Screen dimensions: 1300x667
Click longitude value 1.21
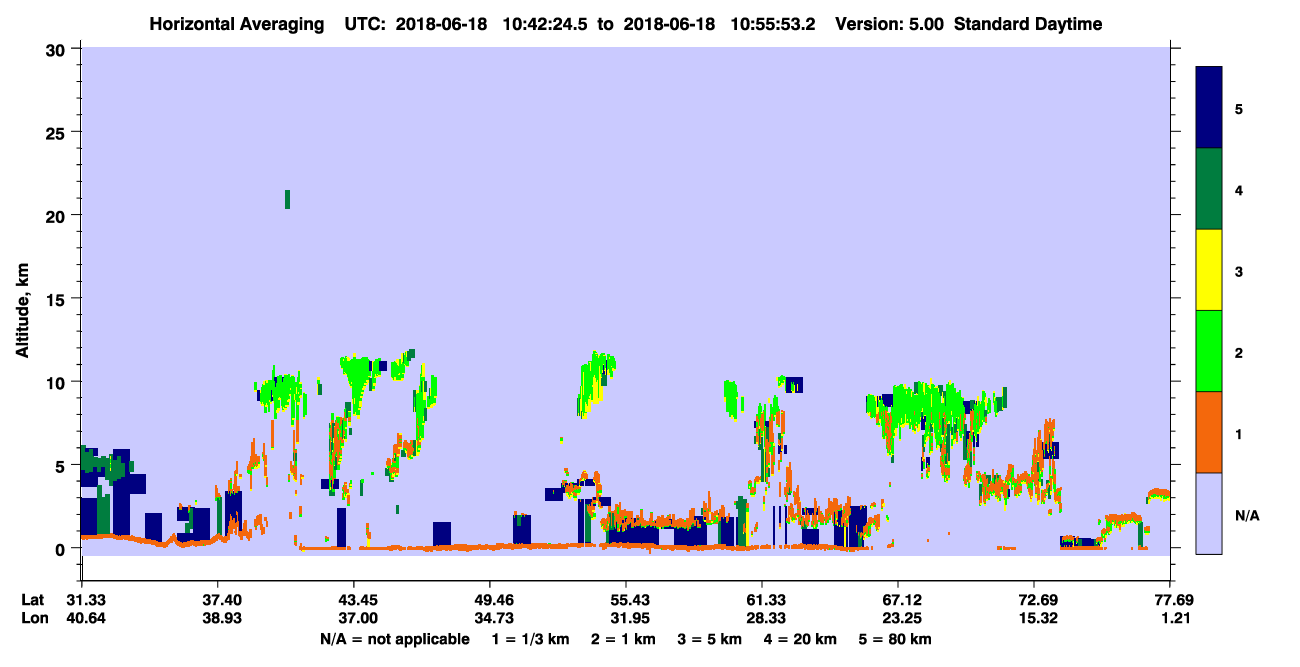1176,619
